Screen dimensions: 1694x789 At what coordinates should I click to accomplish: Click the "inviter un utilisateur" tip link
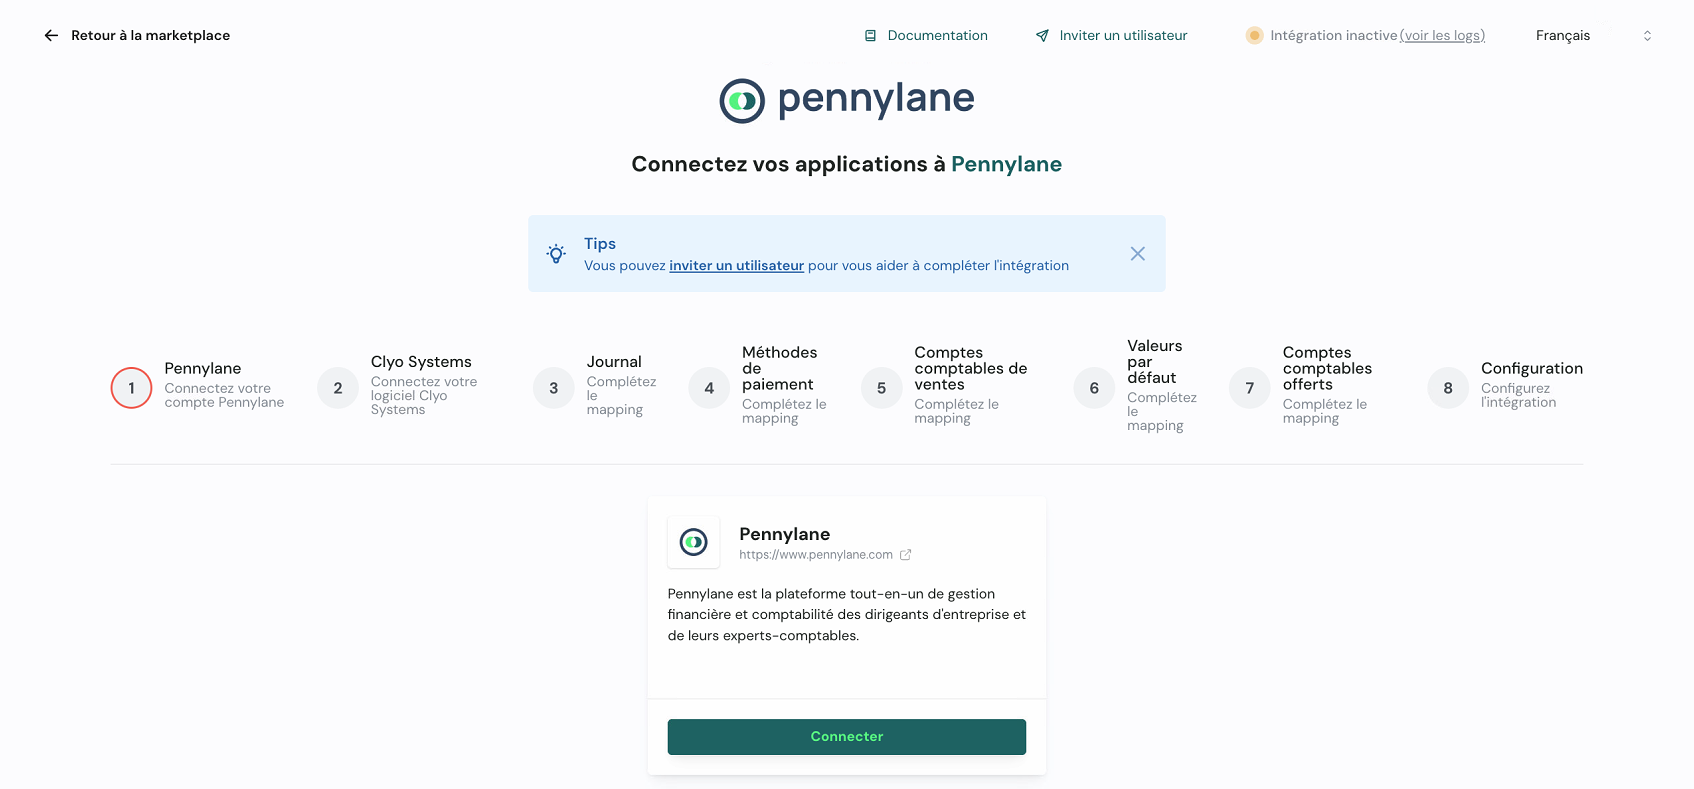(x=736, y=266)
